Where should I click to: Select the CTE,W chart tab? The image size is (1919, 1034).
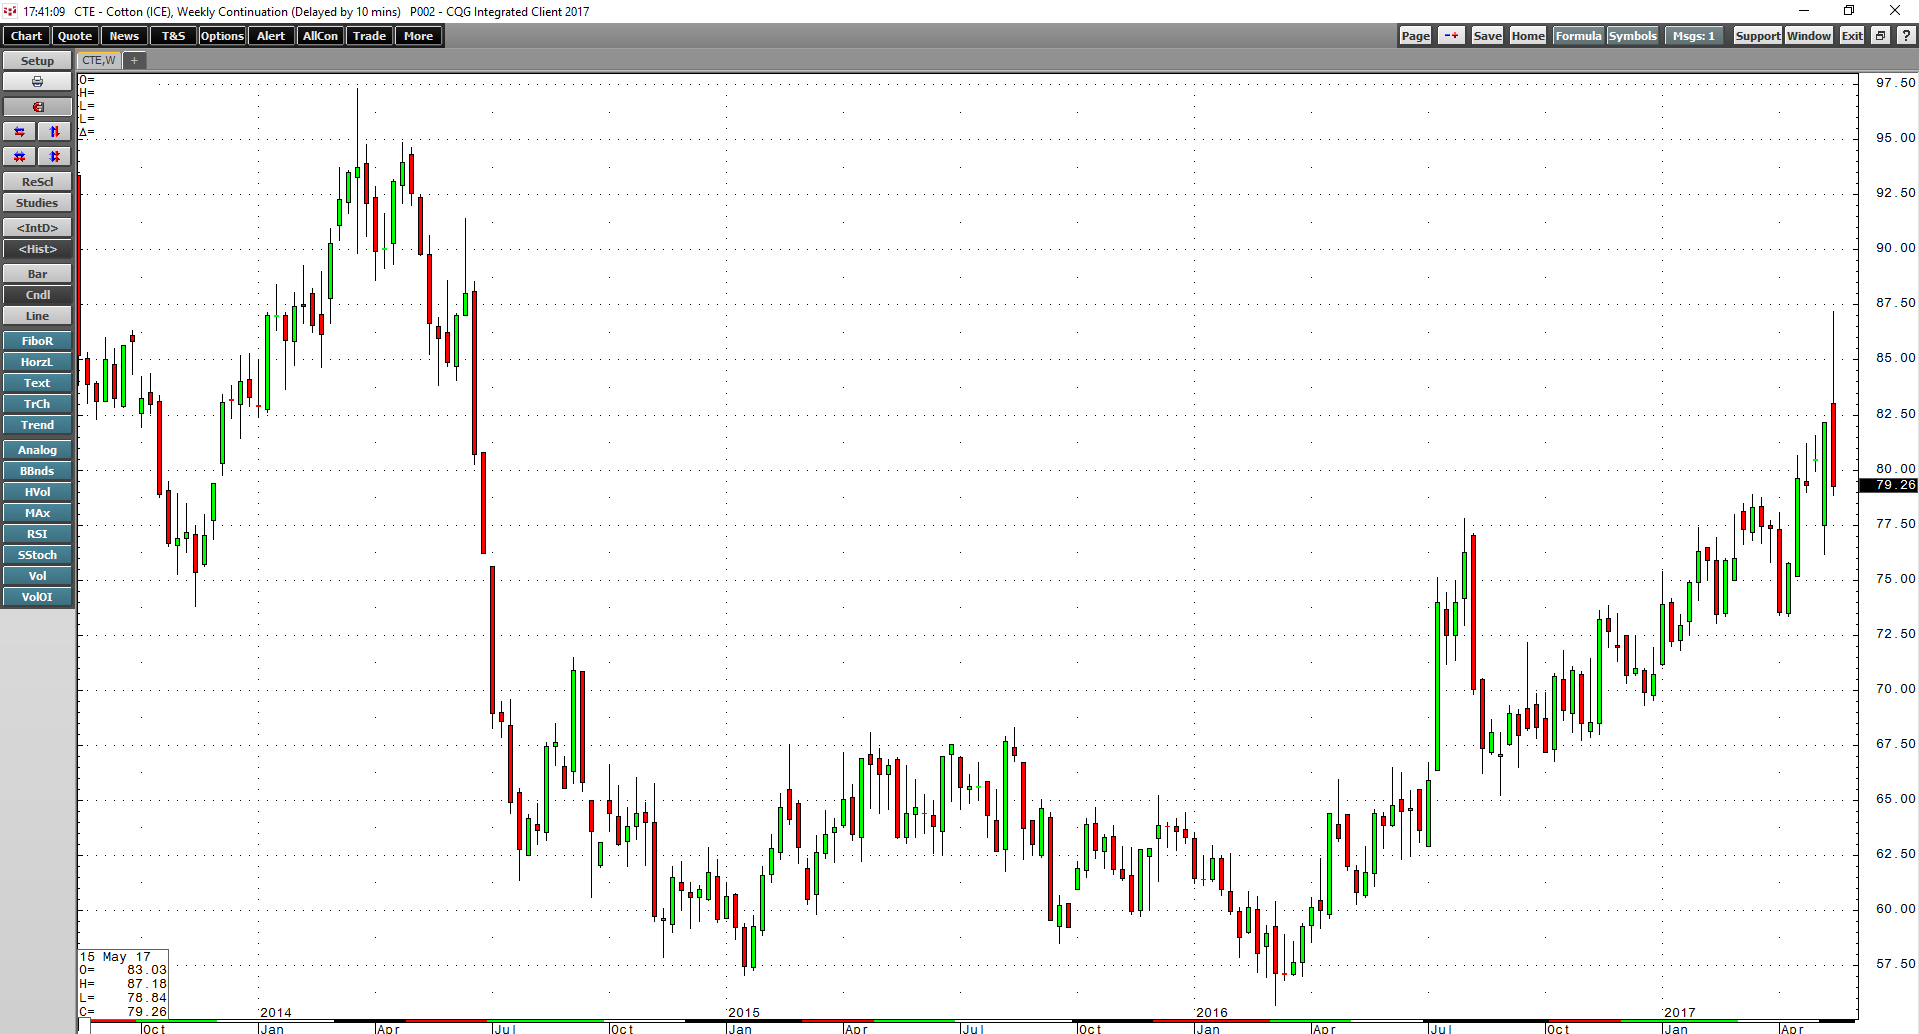point(97,60)
